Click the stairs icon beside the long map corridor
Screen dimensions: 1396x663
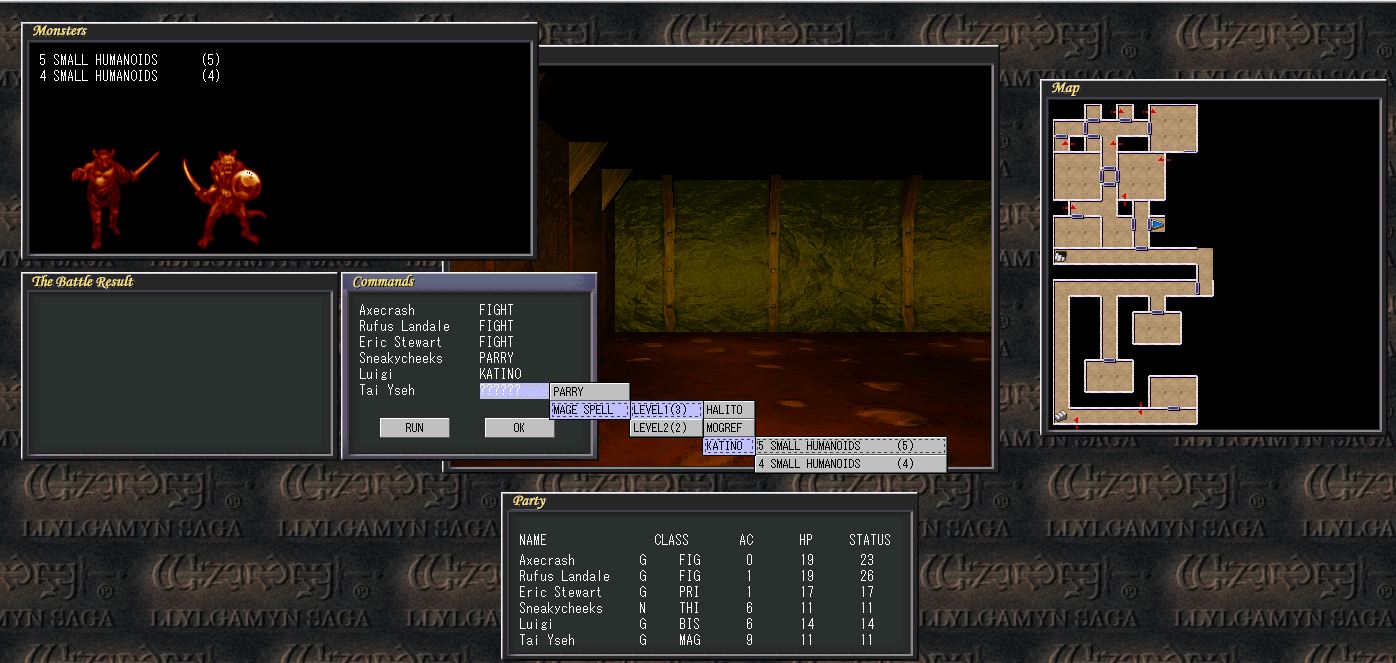point(1061,257)
